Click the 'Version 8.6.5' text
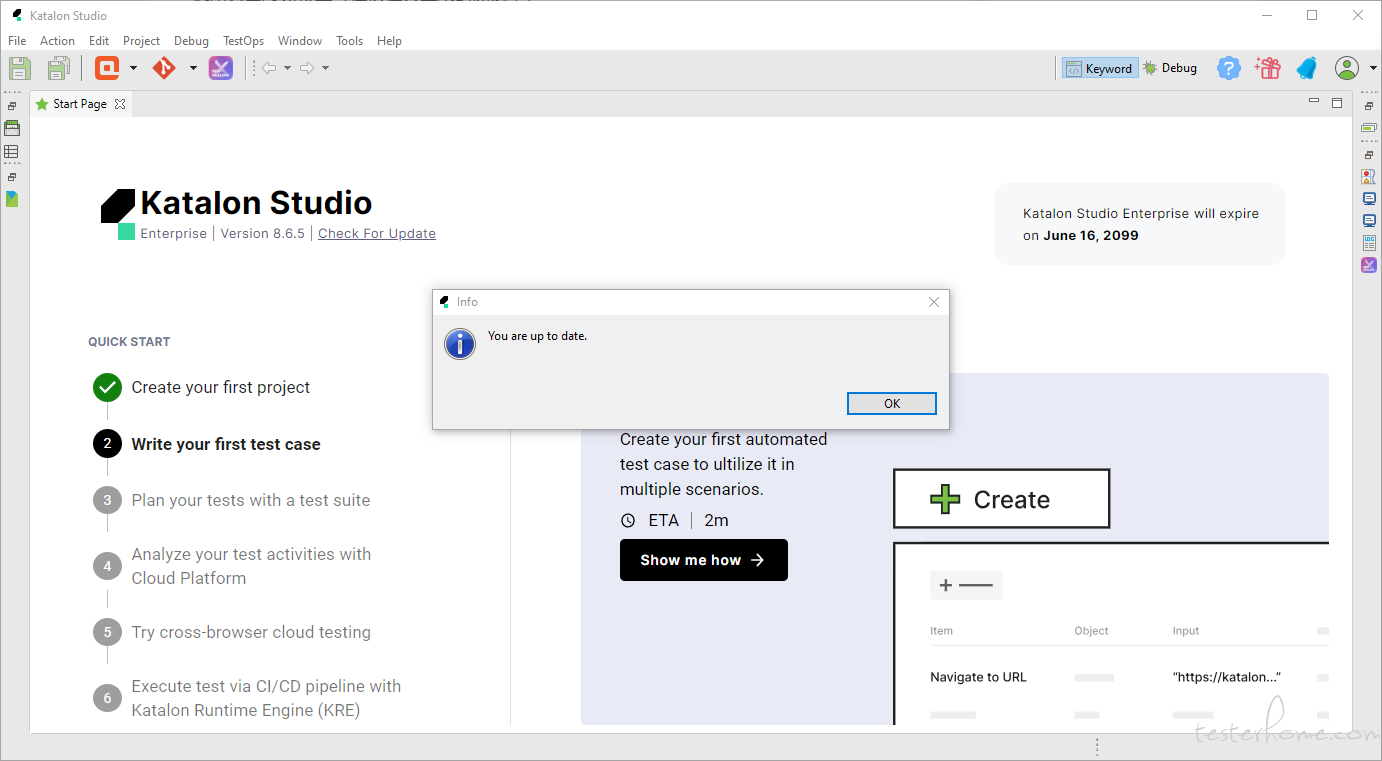The width and height of the screenshot is (1382, 761). pyautogui.click(x=262, y=233)
